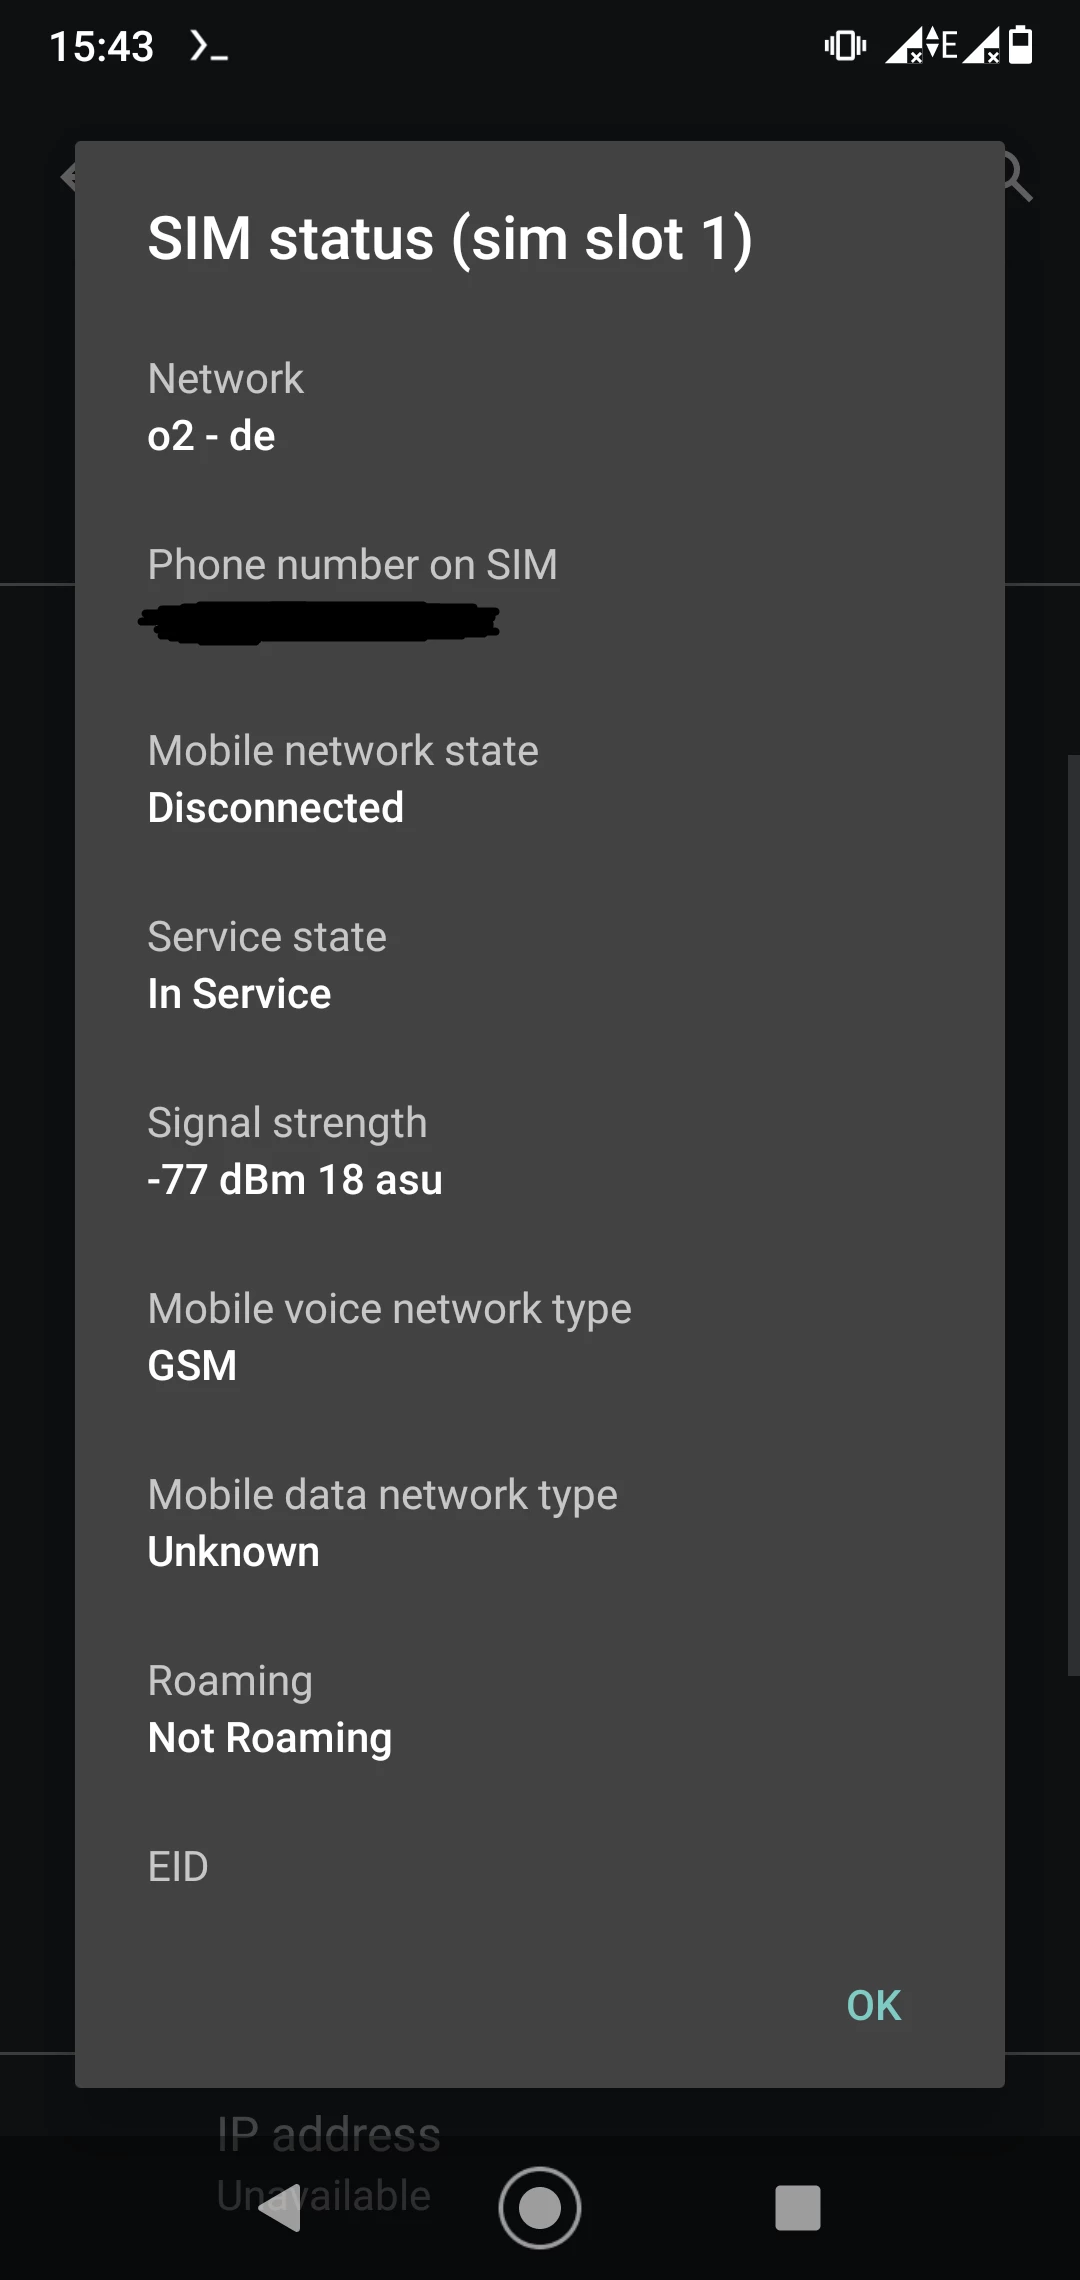Tap the vibrate mode status icon
1080x2280 pixels.
[845, 46]
